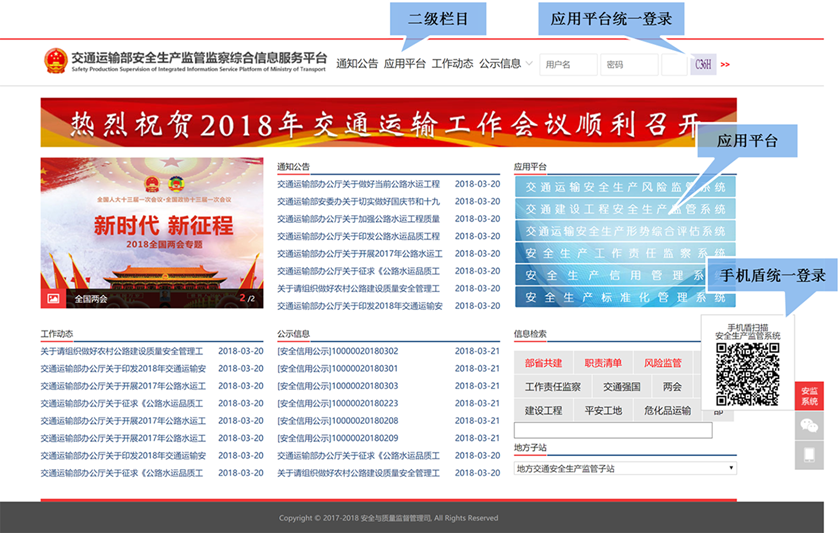This screenshot has height=533, width=840.
Task: Open the WeChat icon in right sidebar
Action: click(809, 426)
